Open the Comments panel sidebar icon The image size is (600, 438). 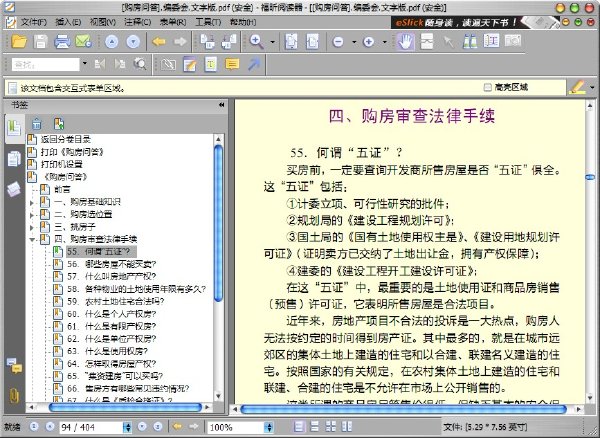pyautogui.click(x=14, y=366)
